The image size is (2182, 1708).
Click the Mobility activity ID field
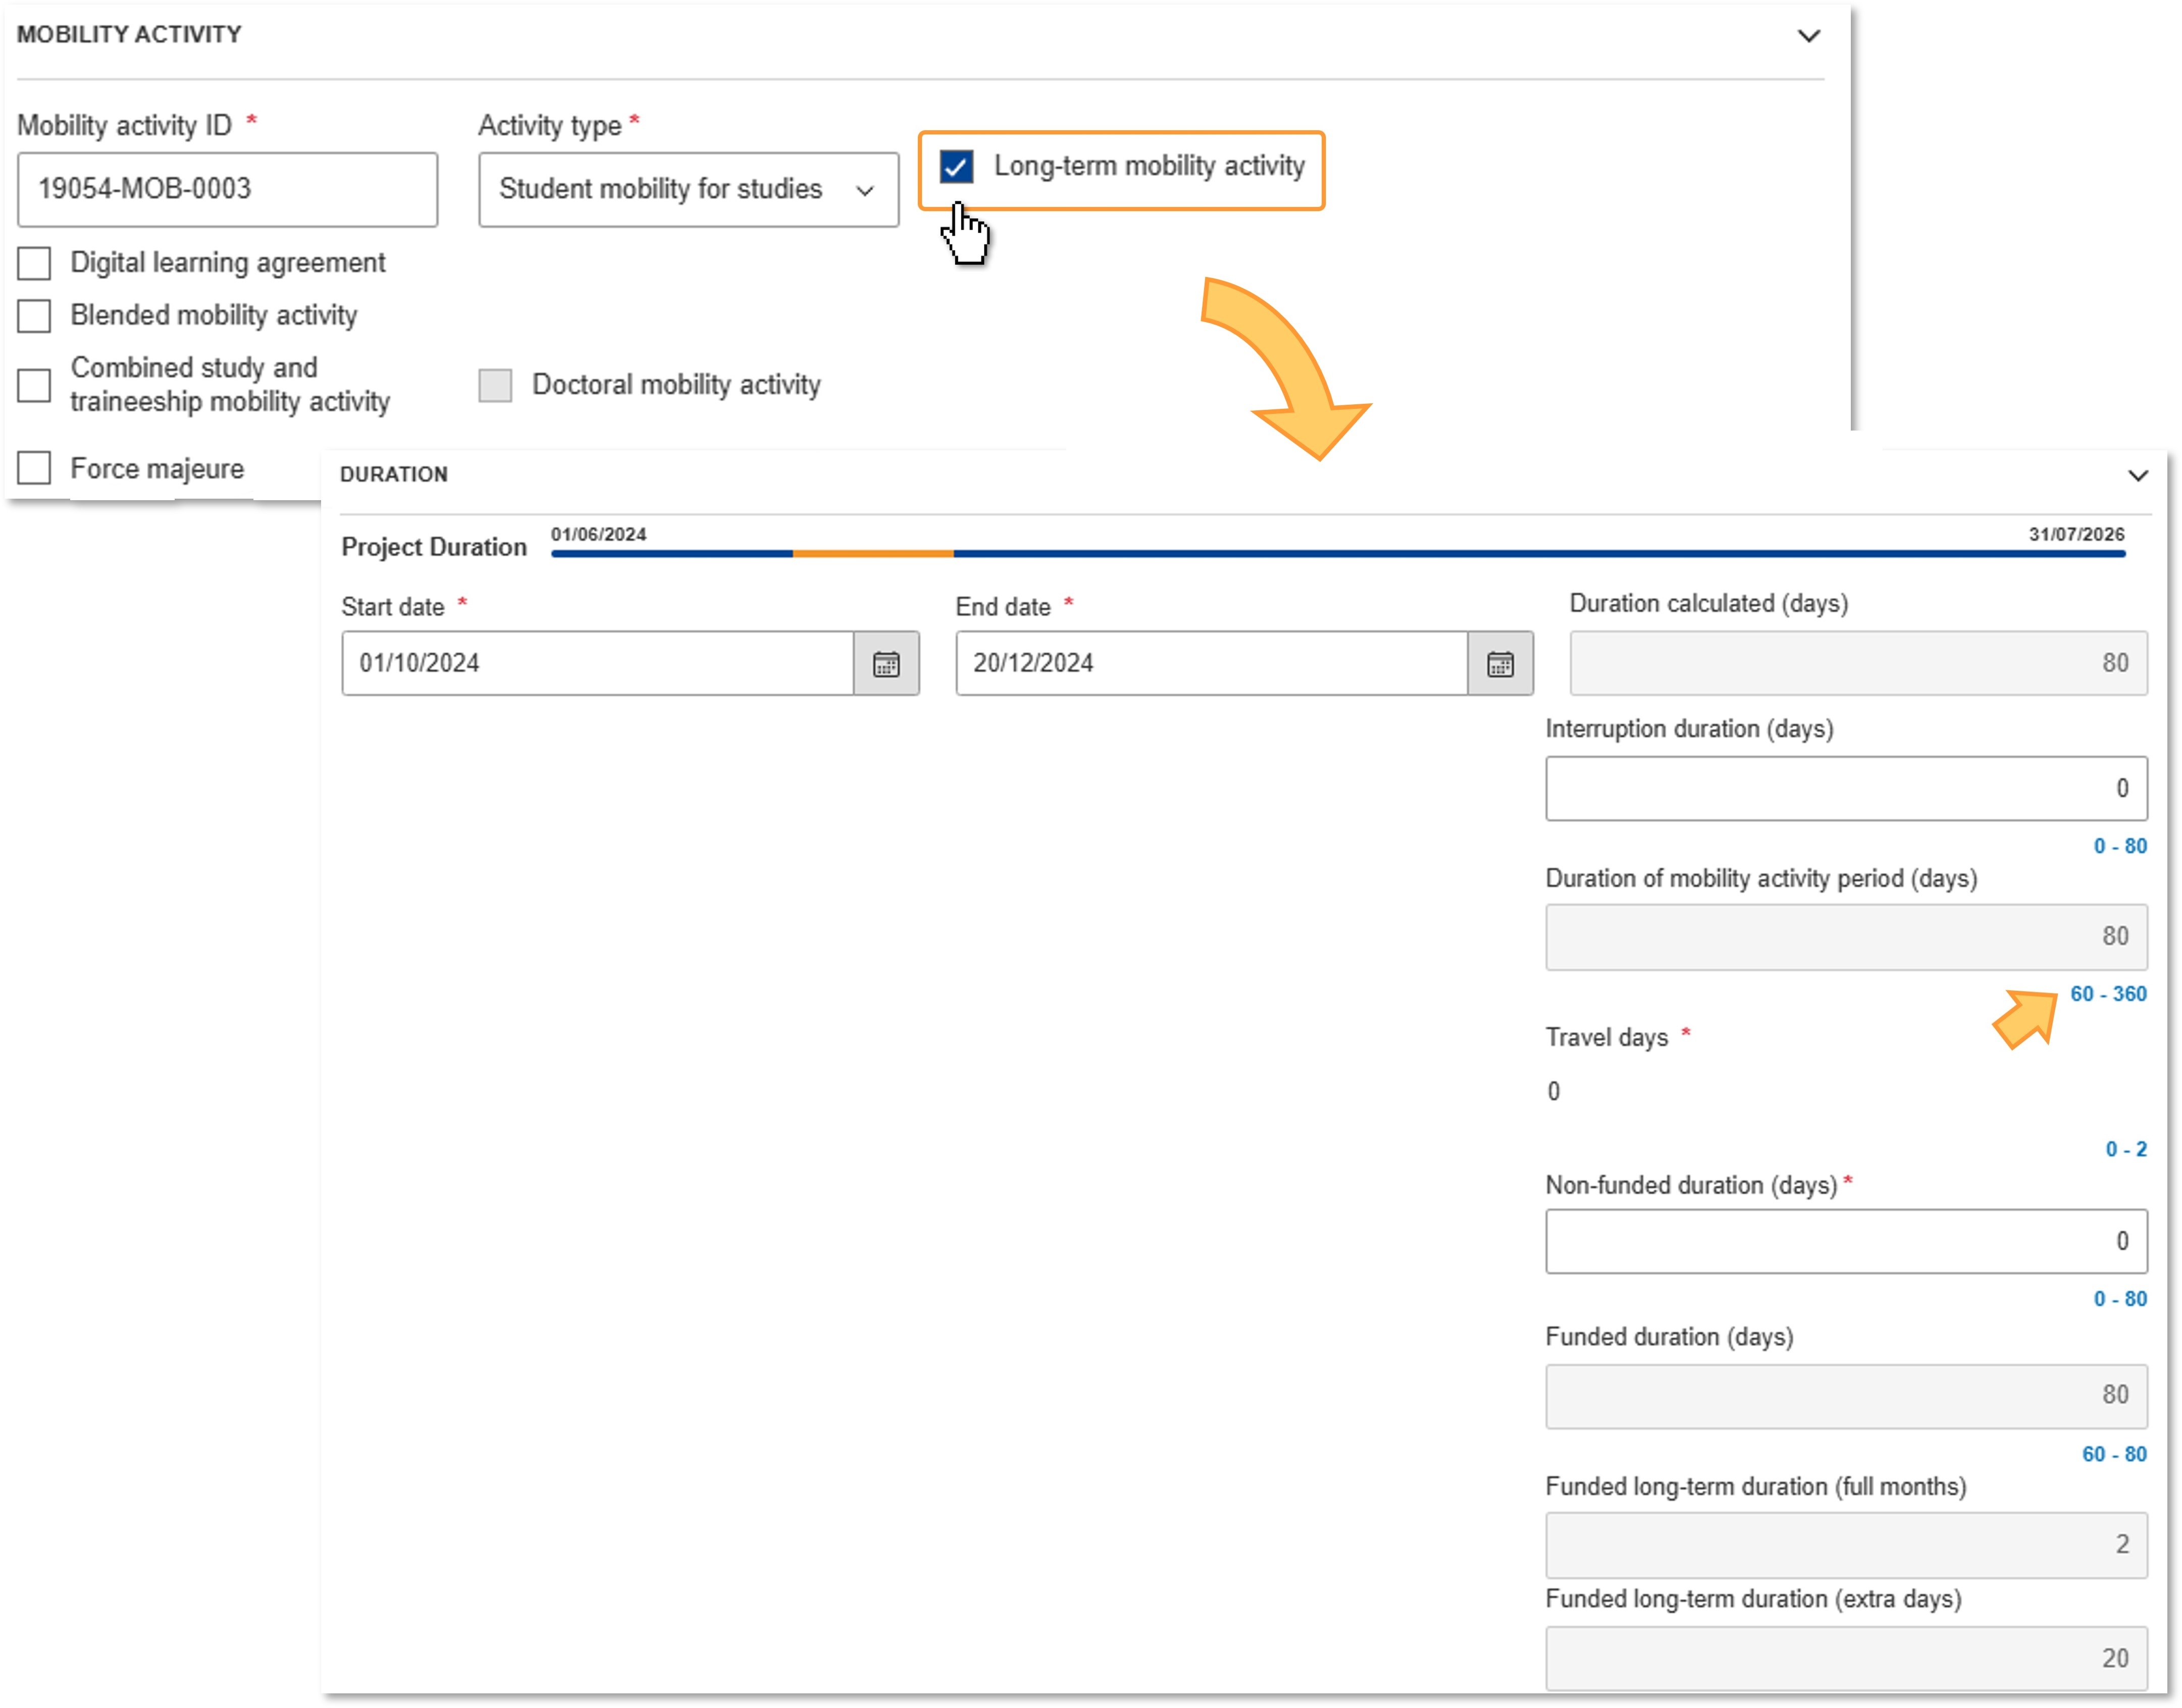[x=227, y=190]
